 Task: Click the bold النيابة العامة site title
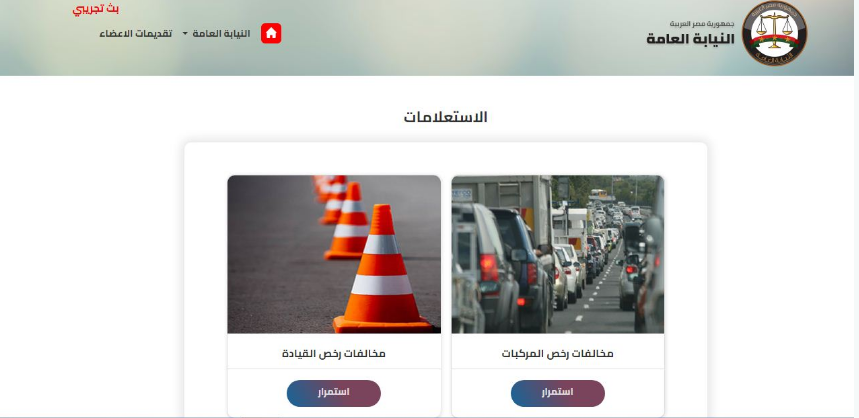click(690, 39)
